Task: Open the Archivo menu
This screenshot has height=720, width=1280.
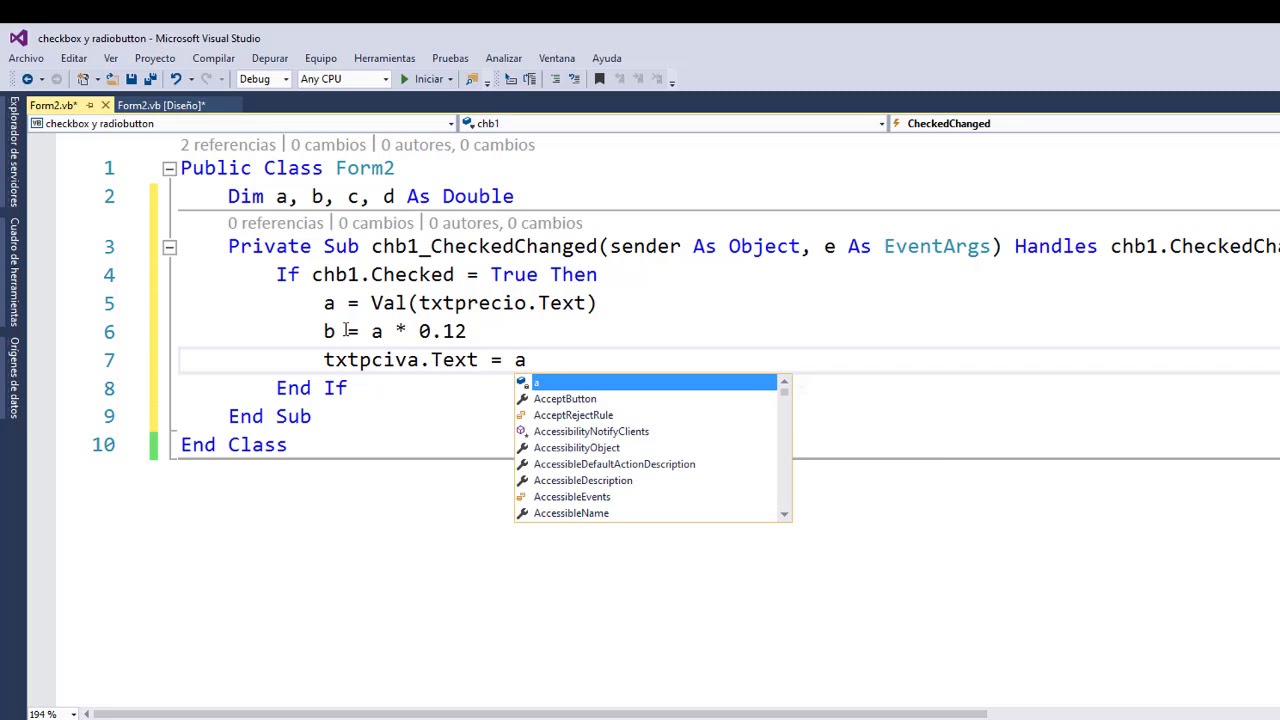Action: tap(26, 58)
